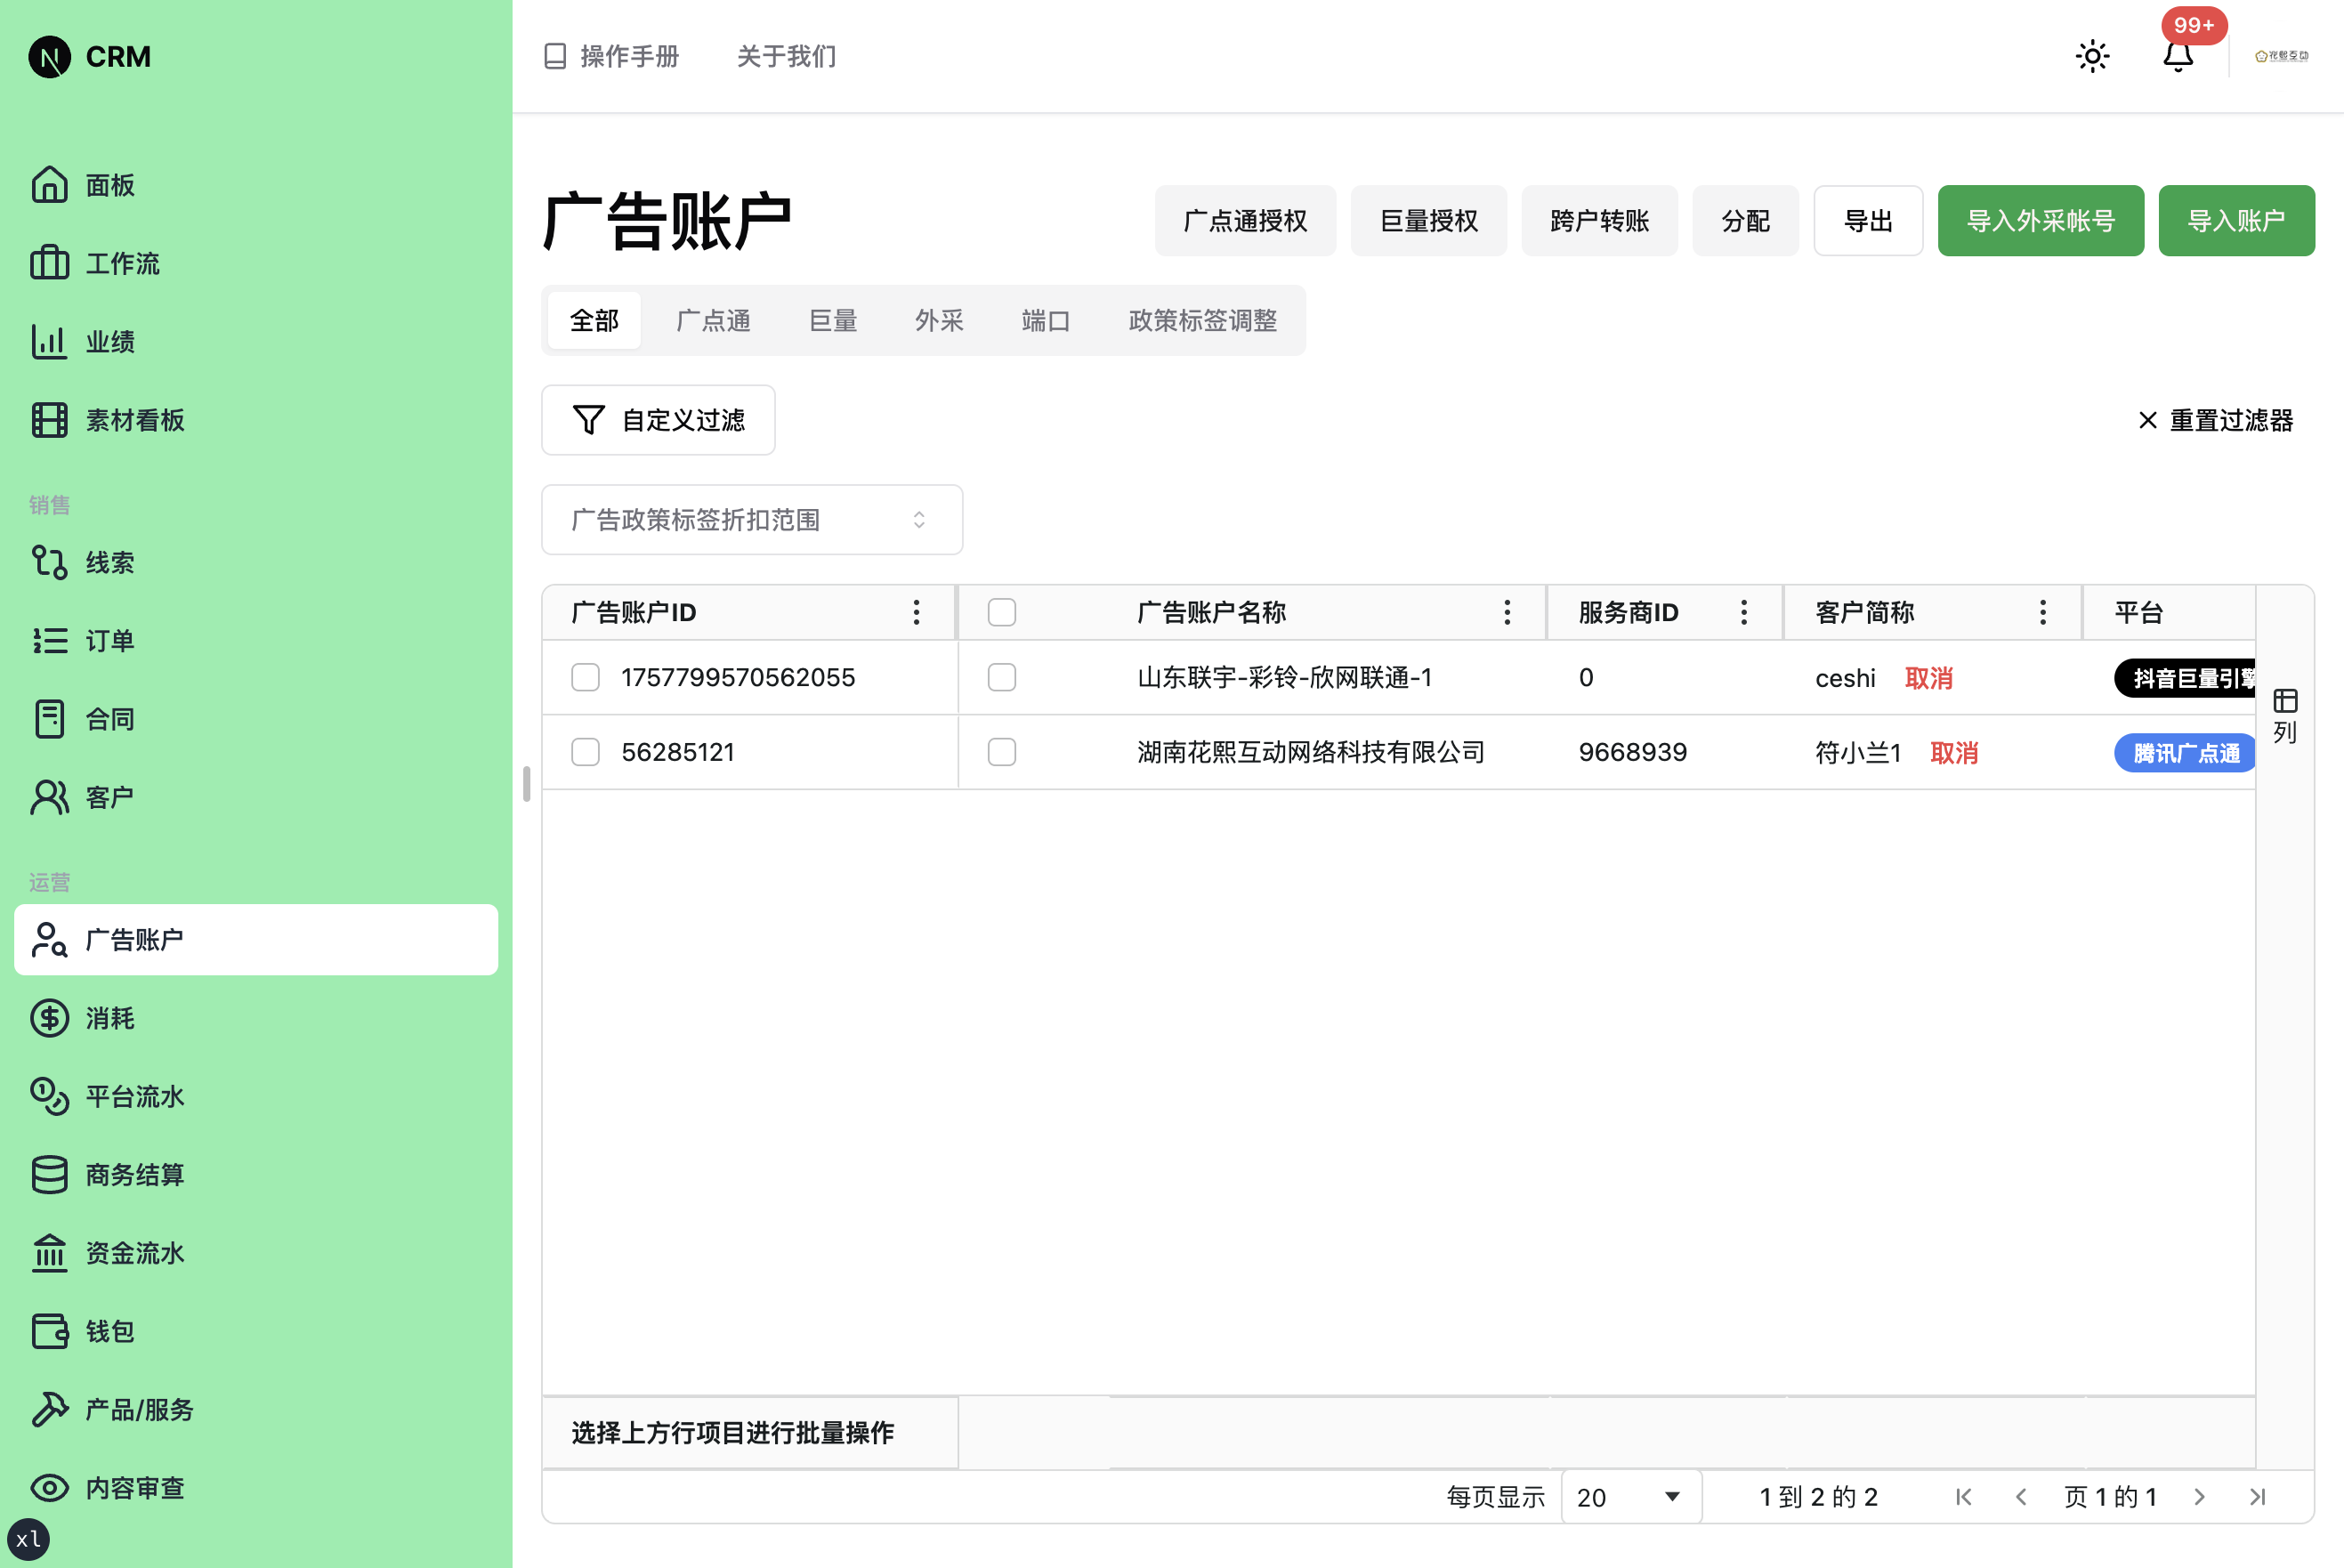Check the select-all checkbox in table header
The image size is (2344, 1568).
point(1001,611)
